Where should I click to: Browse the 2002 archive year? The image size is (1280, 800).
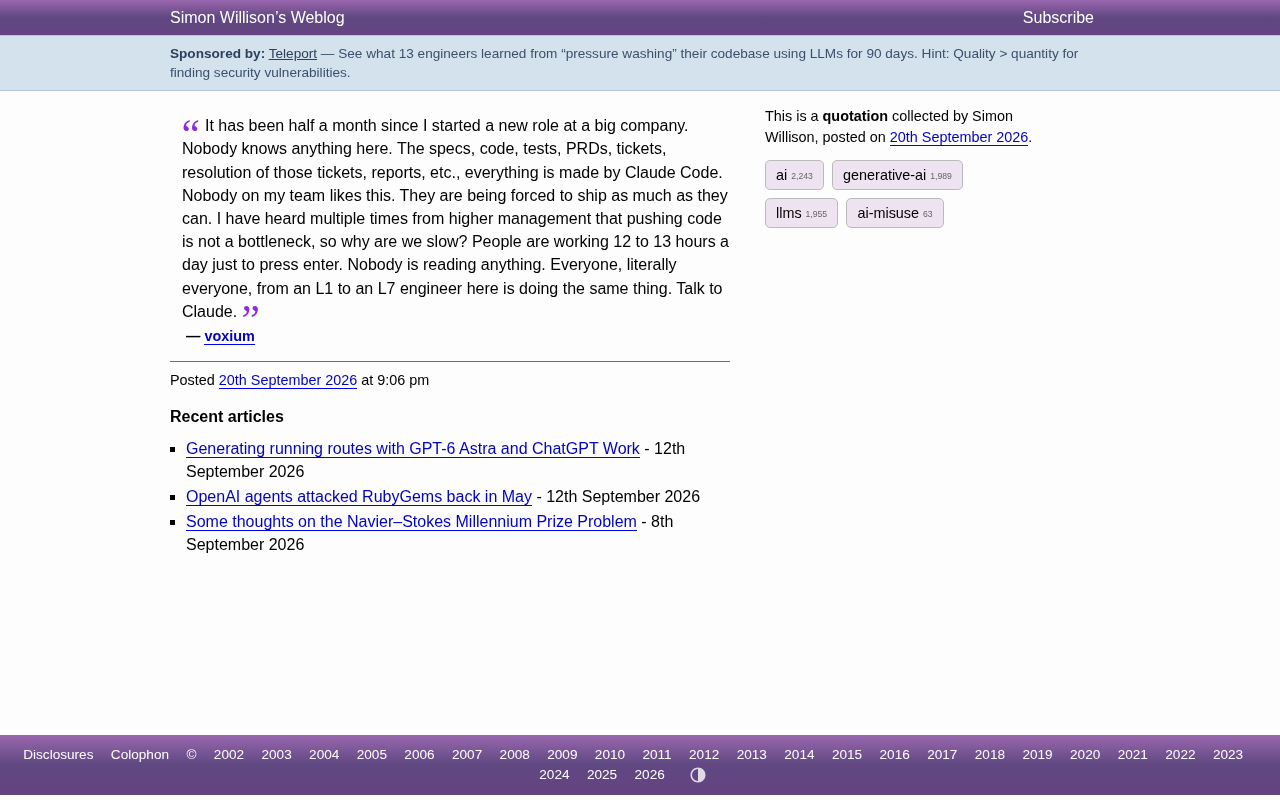click(229, 755)
